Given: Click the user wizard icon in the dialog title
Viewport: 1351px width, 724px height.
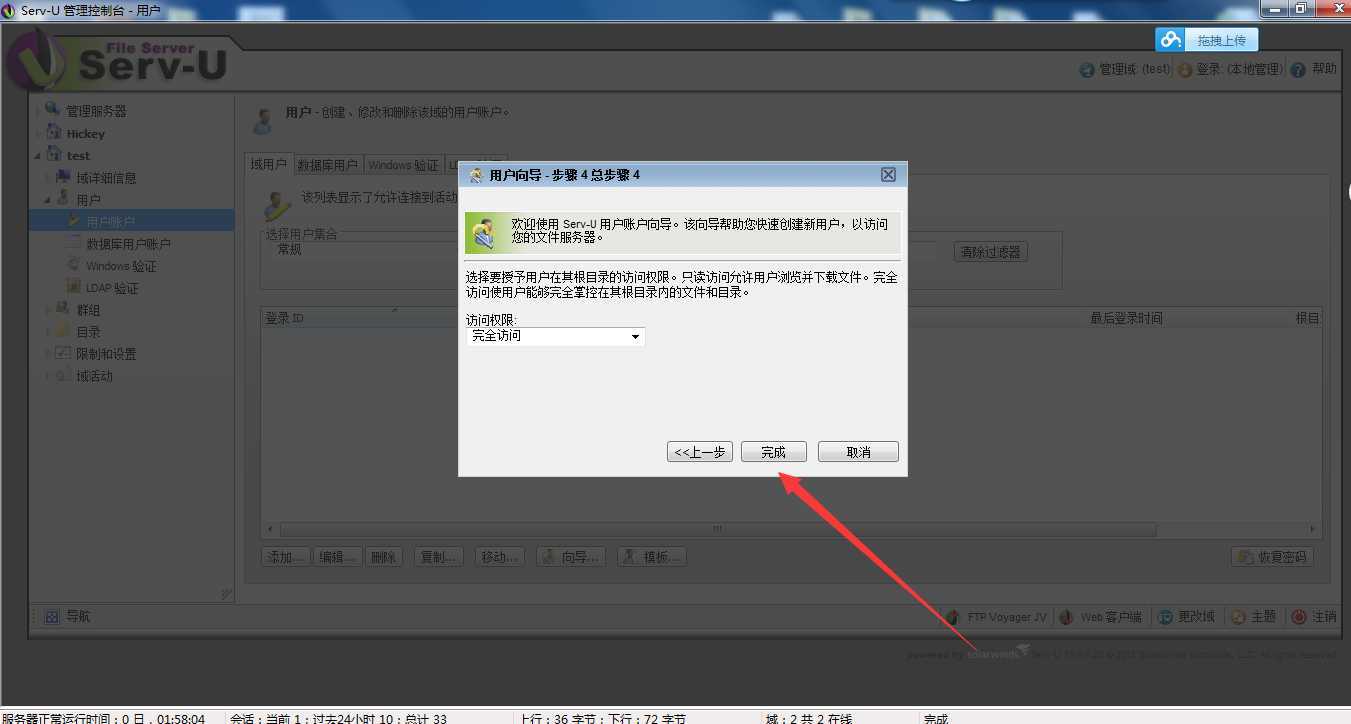Looking at the screenshot, I should pyautogui.click(x=476, y=175).
